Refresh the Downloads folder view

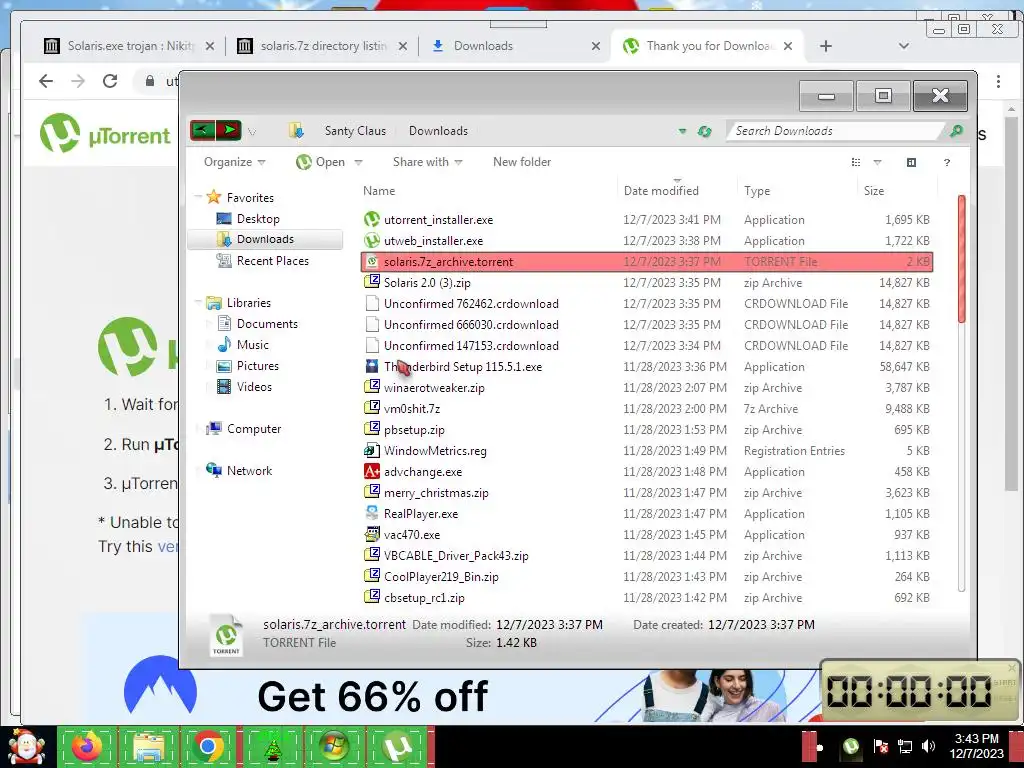click(x=704, y=131)
